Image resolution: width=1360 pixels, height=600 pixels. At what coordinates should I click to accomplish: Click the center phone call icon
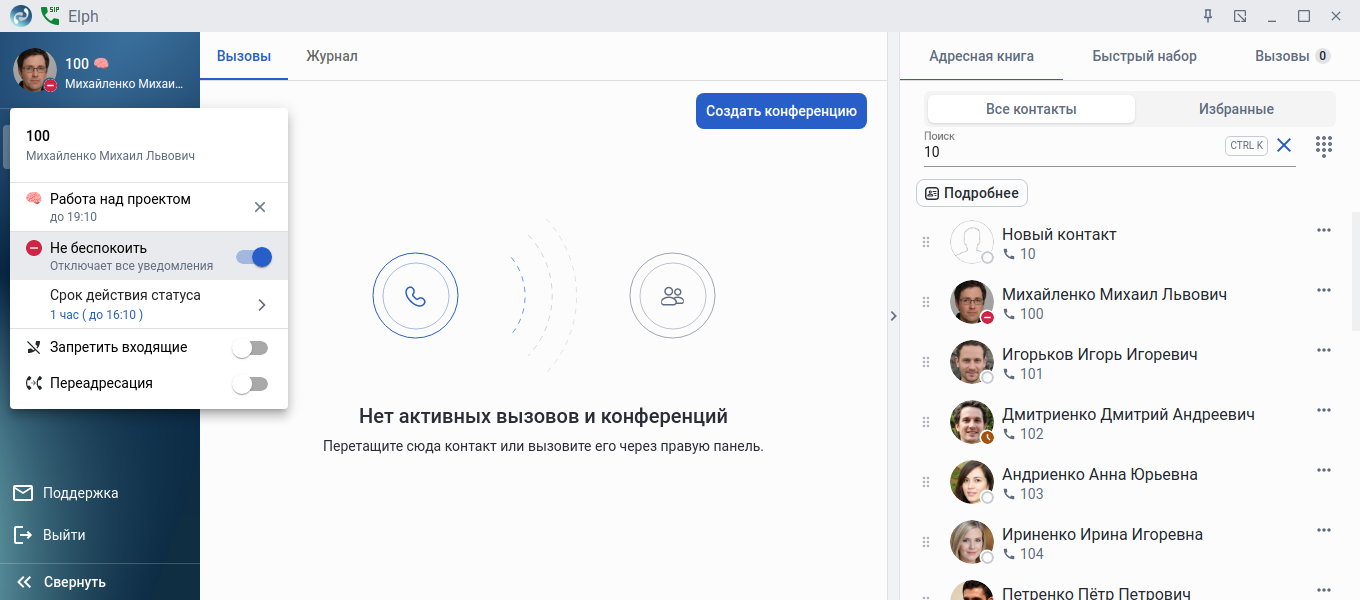[x=415, y=296]
